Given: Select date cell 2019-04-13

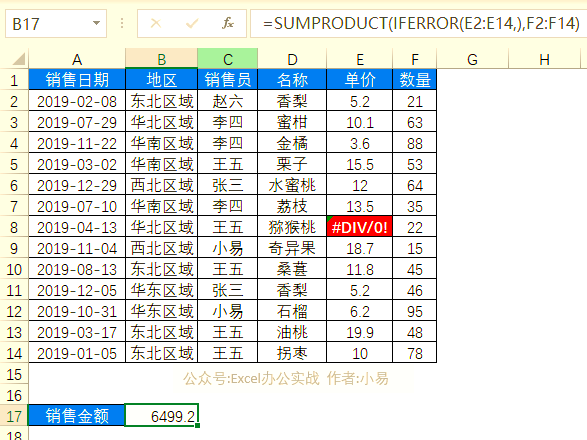Looking at the screenshot, I should (77, 226).
